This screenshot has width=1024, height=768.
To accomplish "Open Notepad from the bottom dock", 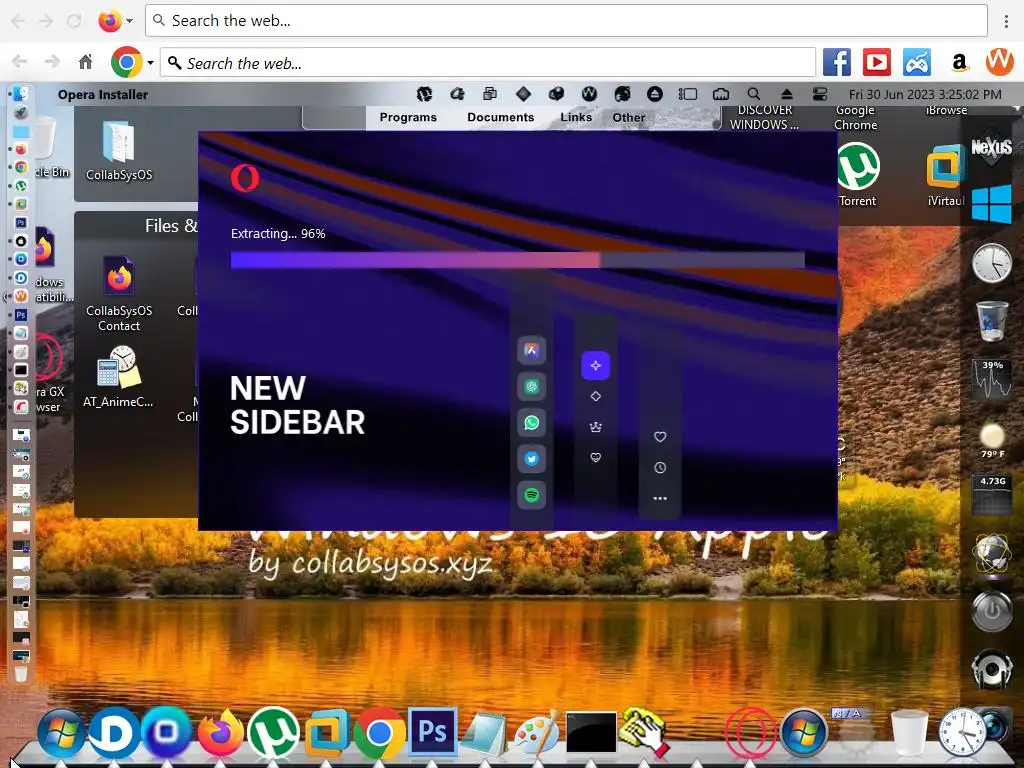I will pos(484,732).
